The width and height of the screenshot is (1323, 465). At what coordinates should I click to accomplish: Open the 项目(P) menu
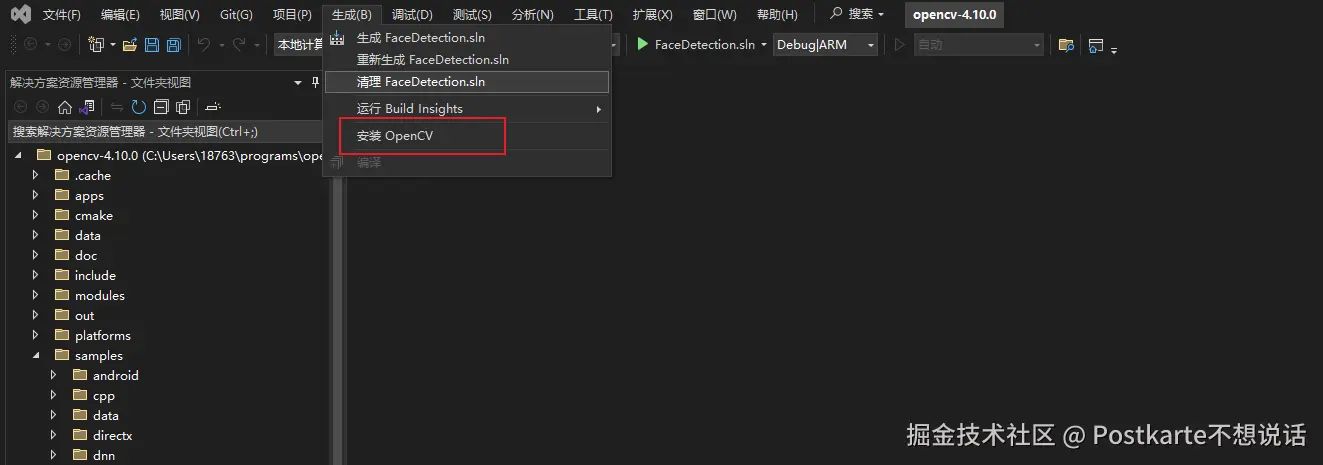(x=292, y=15)
